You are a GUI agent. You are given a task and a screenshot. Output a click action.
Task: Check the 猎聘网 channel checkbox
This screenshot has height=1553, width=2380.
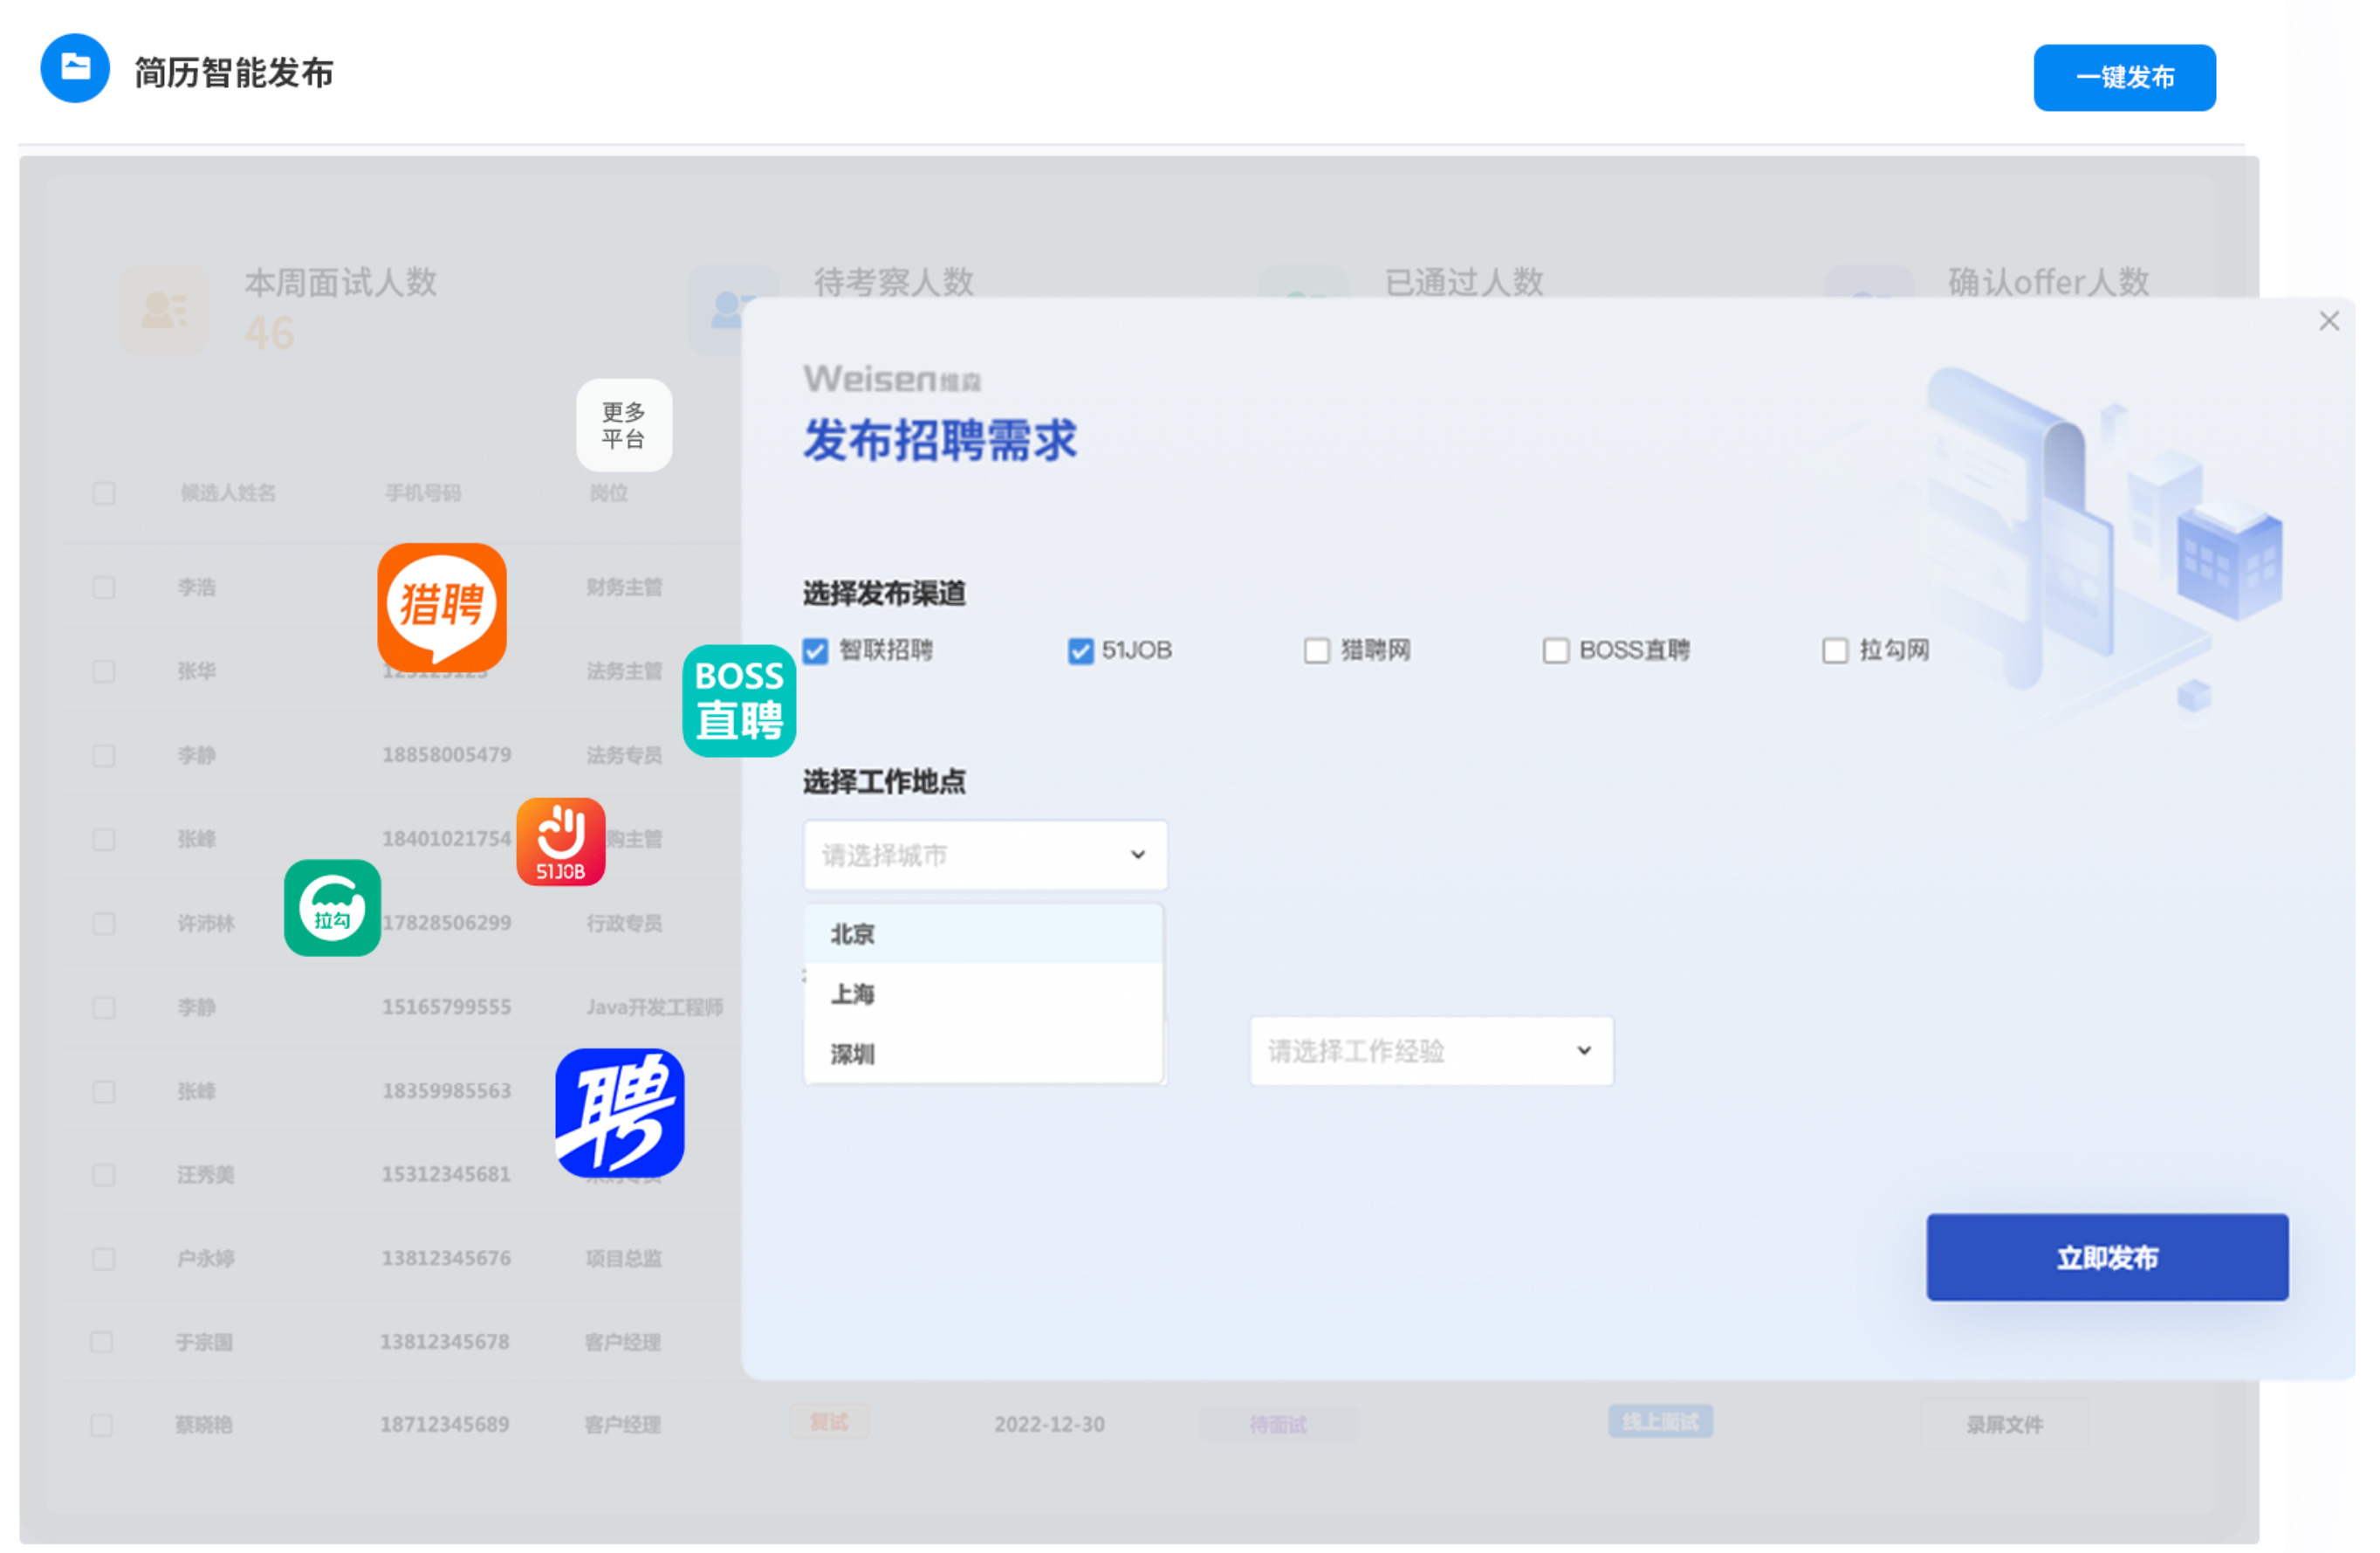point(1317,651)
